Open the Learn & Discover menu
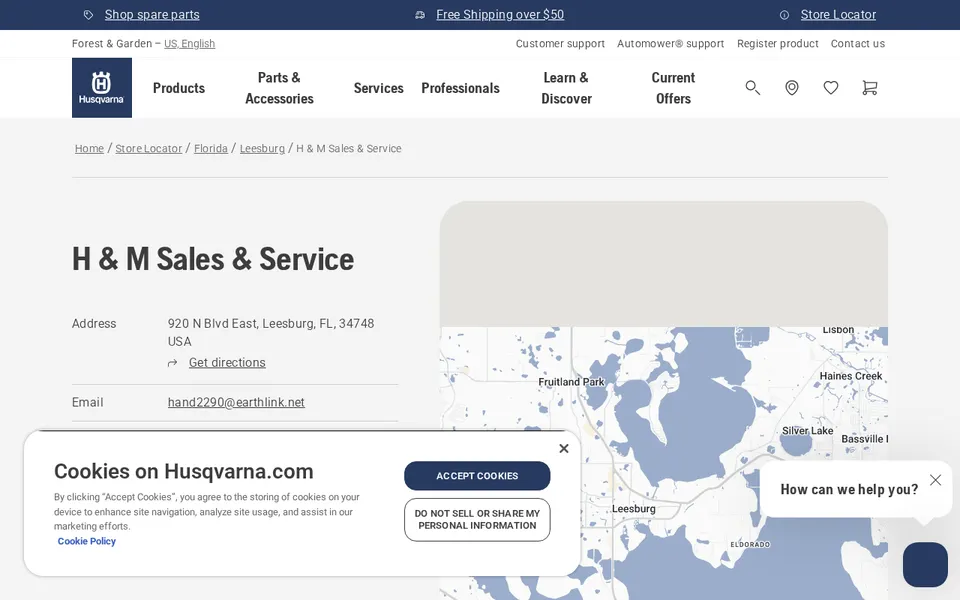Image resolution: width=960 pixels, height=600 pixels. coord(566,88)
